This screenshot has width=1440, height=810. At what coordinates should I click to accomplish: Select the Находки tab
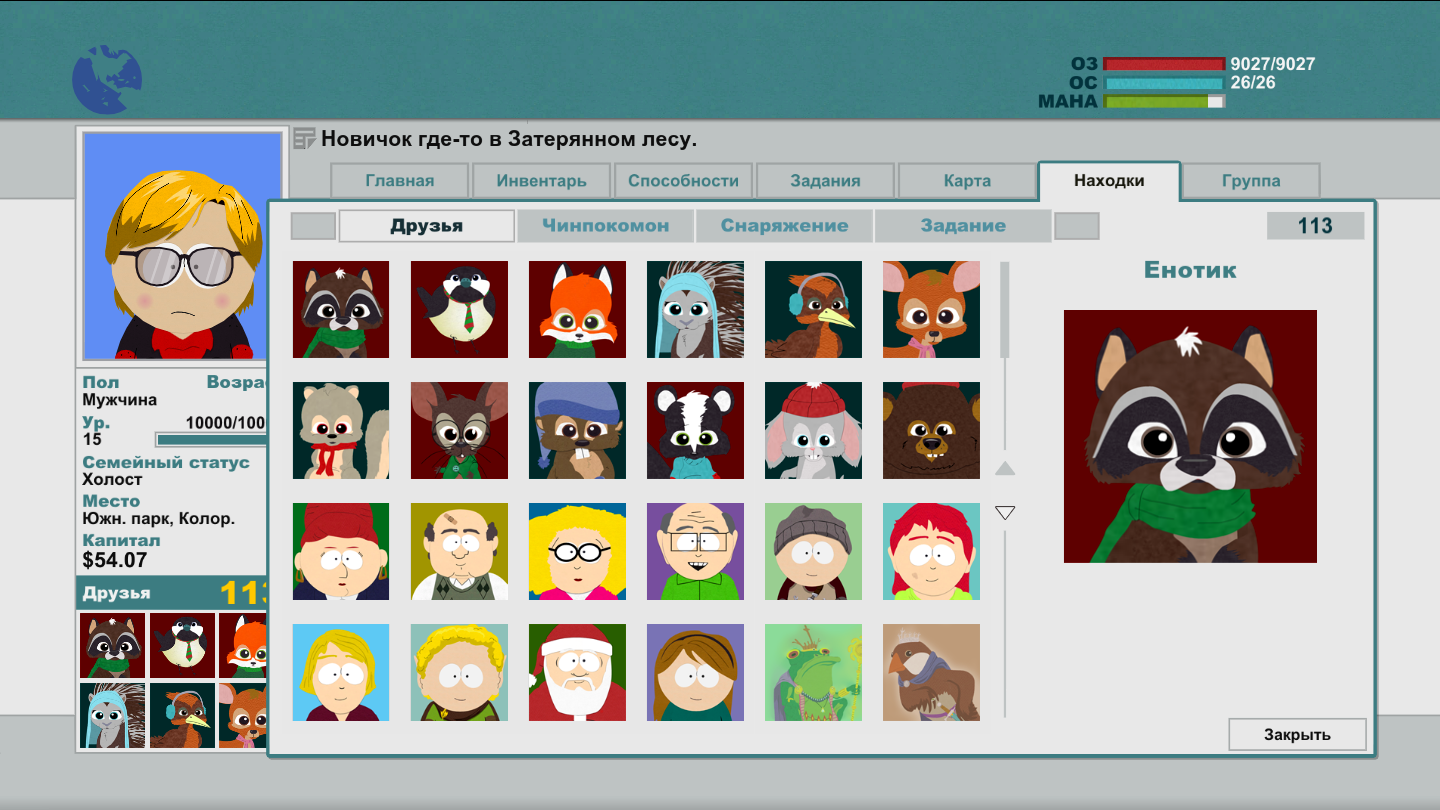tap(1109, 181)
